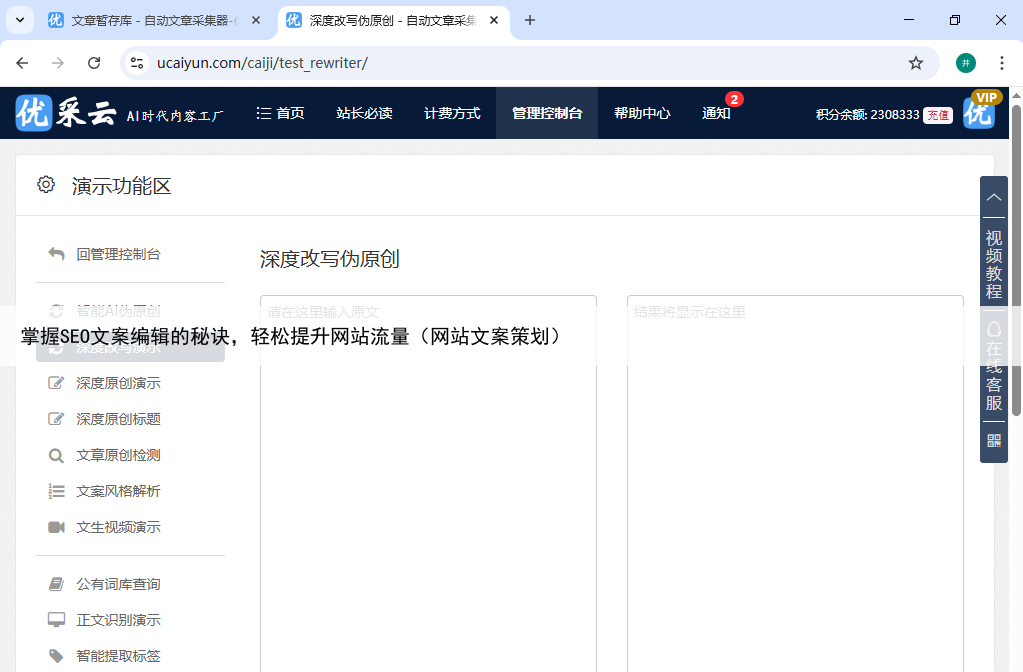
Task: Click the 文生视频演示 camera icon
Action: click(56, 527)
